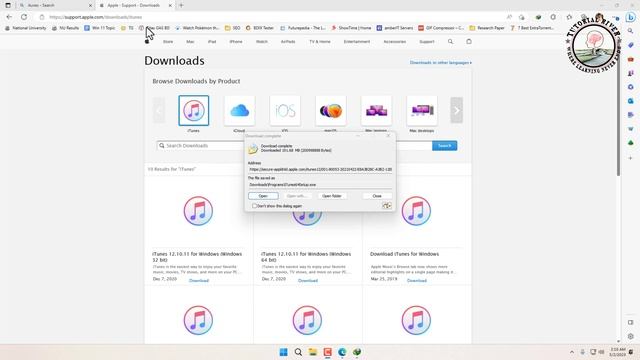
Task: Open Watch in Apple navigation
Action: [x=262, y=42]
